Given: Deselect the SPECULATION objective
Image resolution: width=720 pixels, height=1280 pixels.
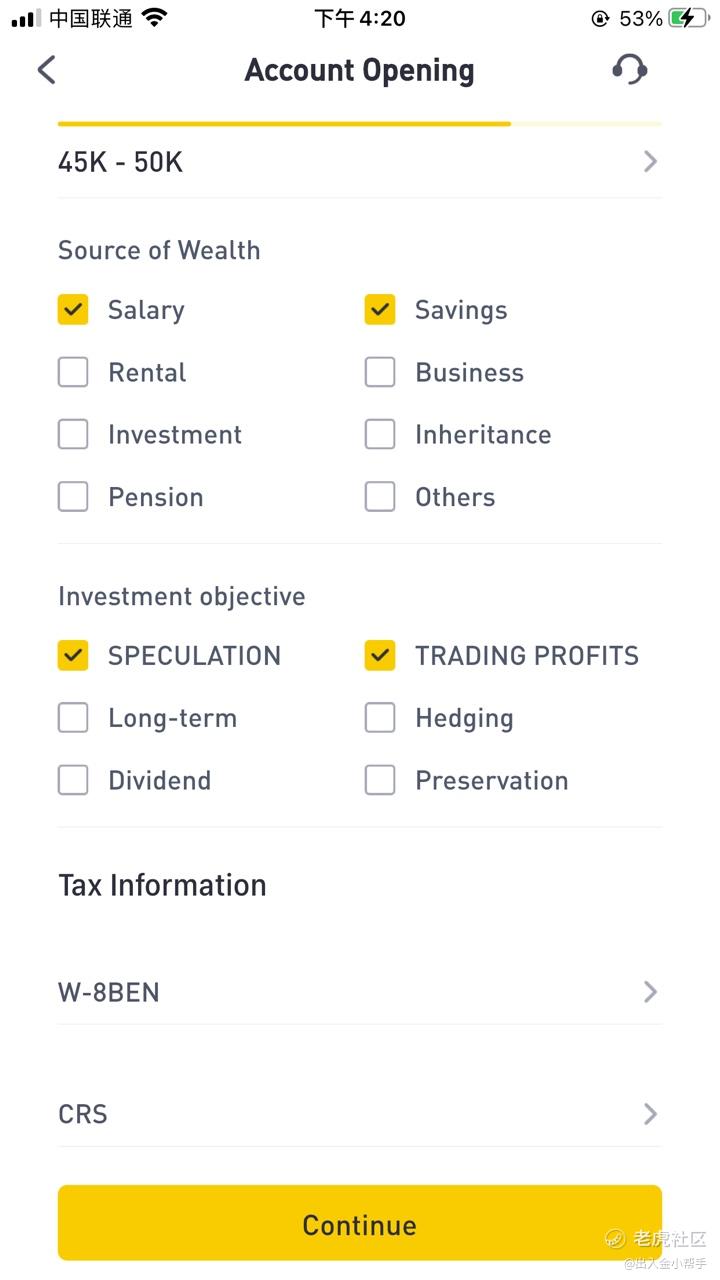Looking at the screenshot, I should (73, 656).
